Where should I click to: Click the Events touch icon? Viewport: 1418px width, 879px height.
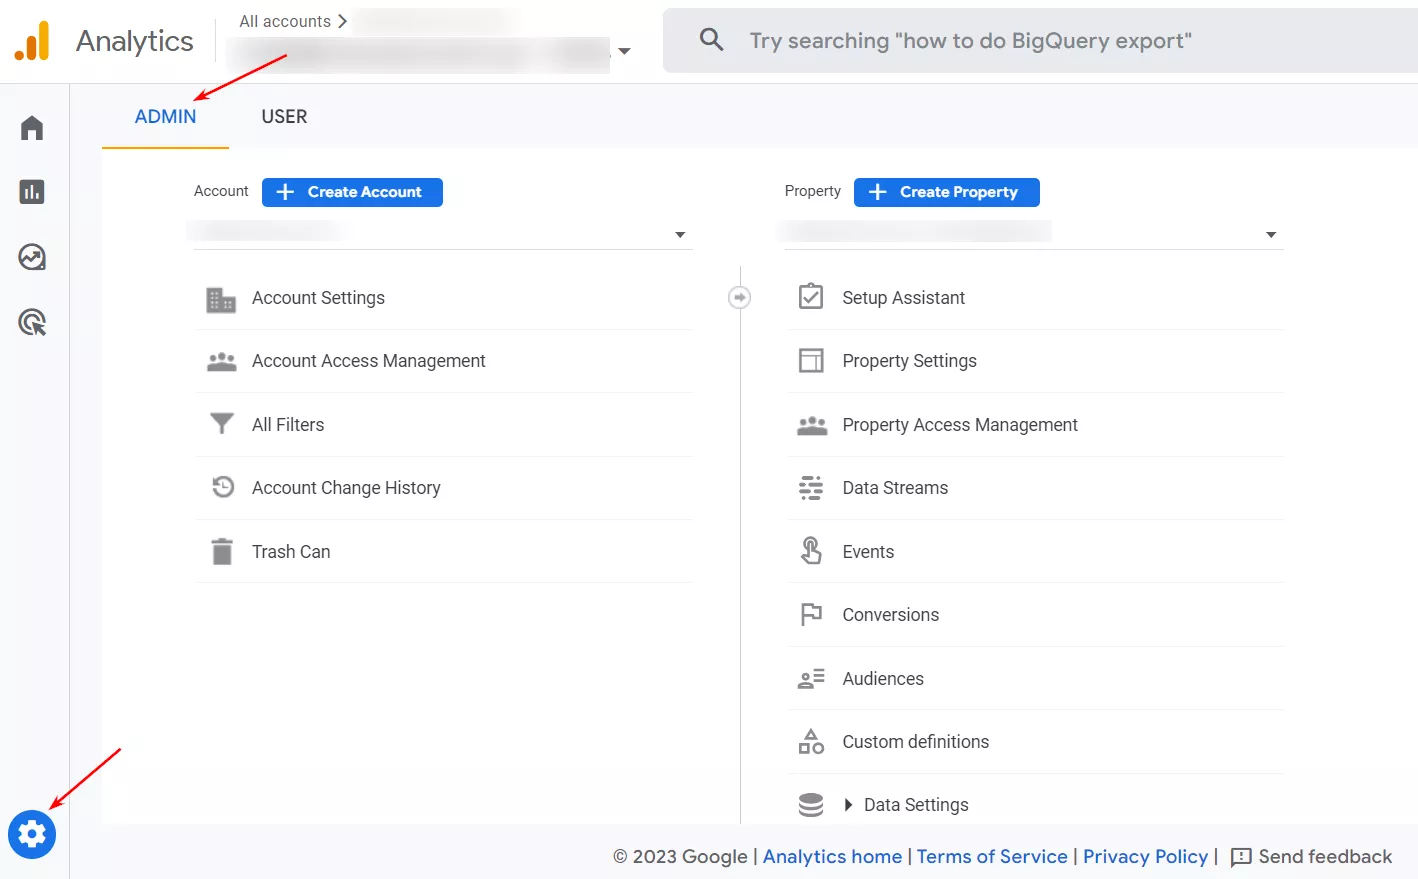811,550
